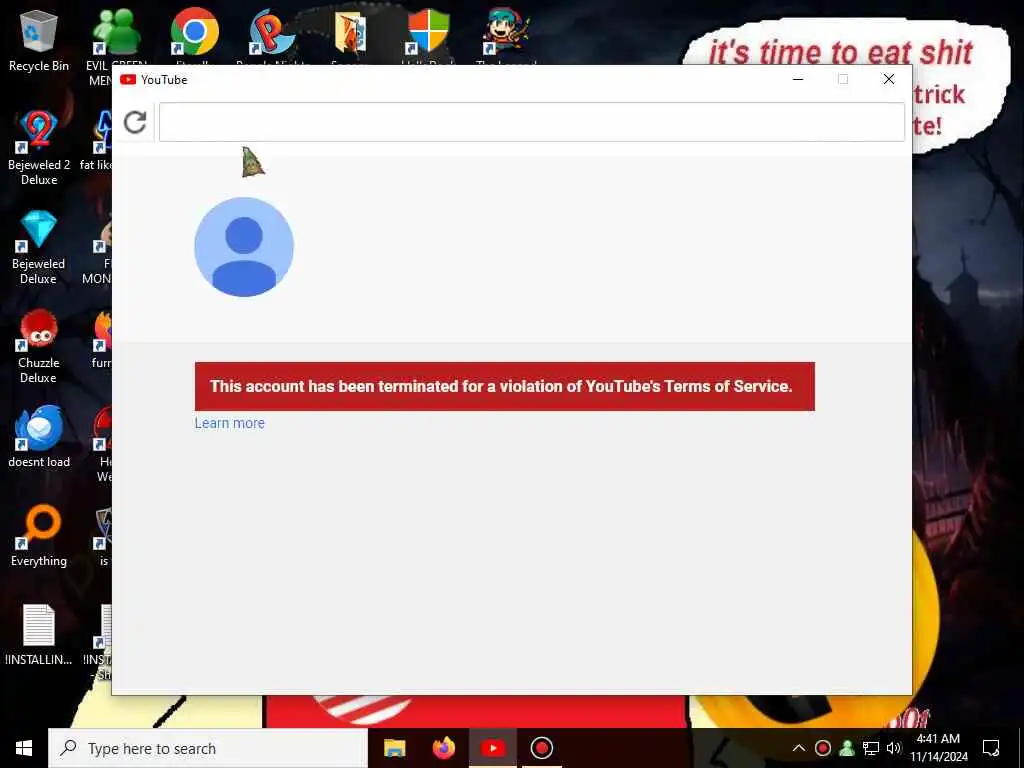Open Firefox from the taskbar
Viewport: 1024px width, 768px height.
tap(444, 748)
